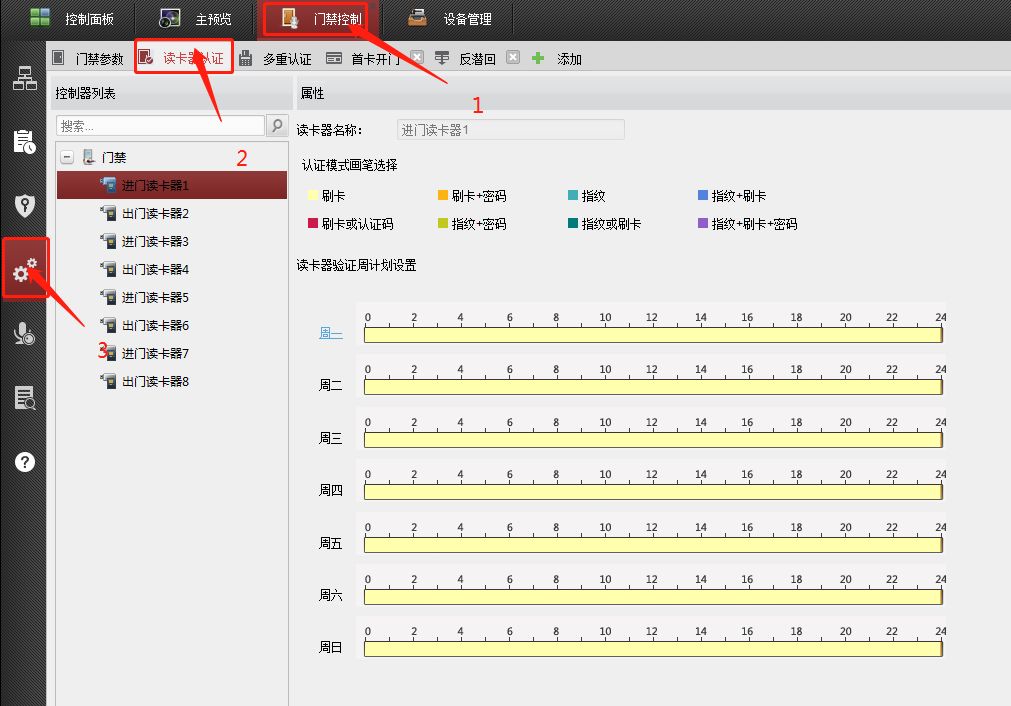Image resolution: width=1011 pixels, height=706 pixels.
Task: Close the 首卡开门 tab with its X
Action: [x=417, y=58]
